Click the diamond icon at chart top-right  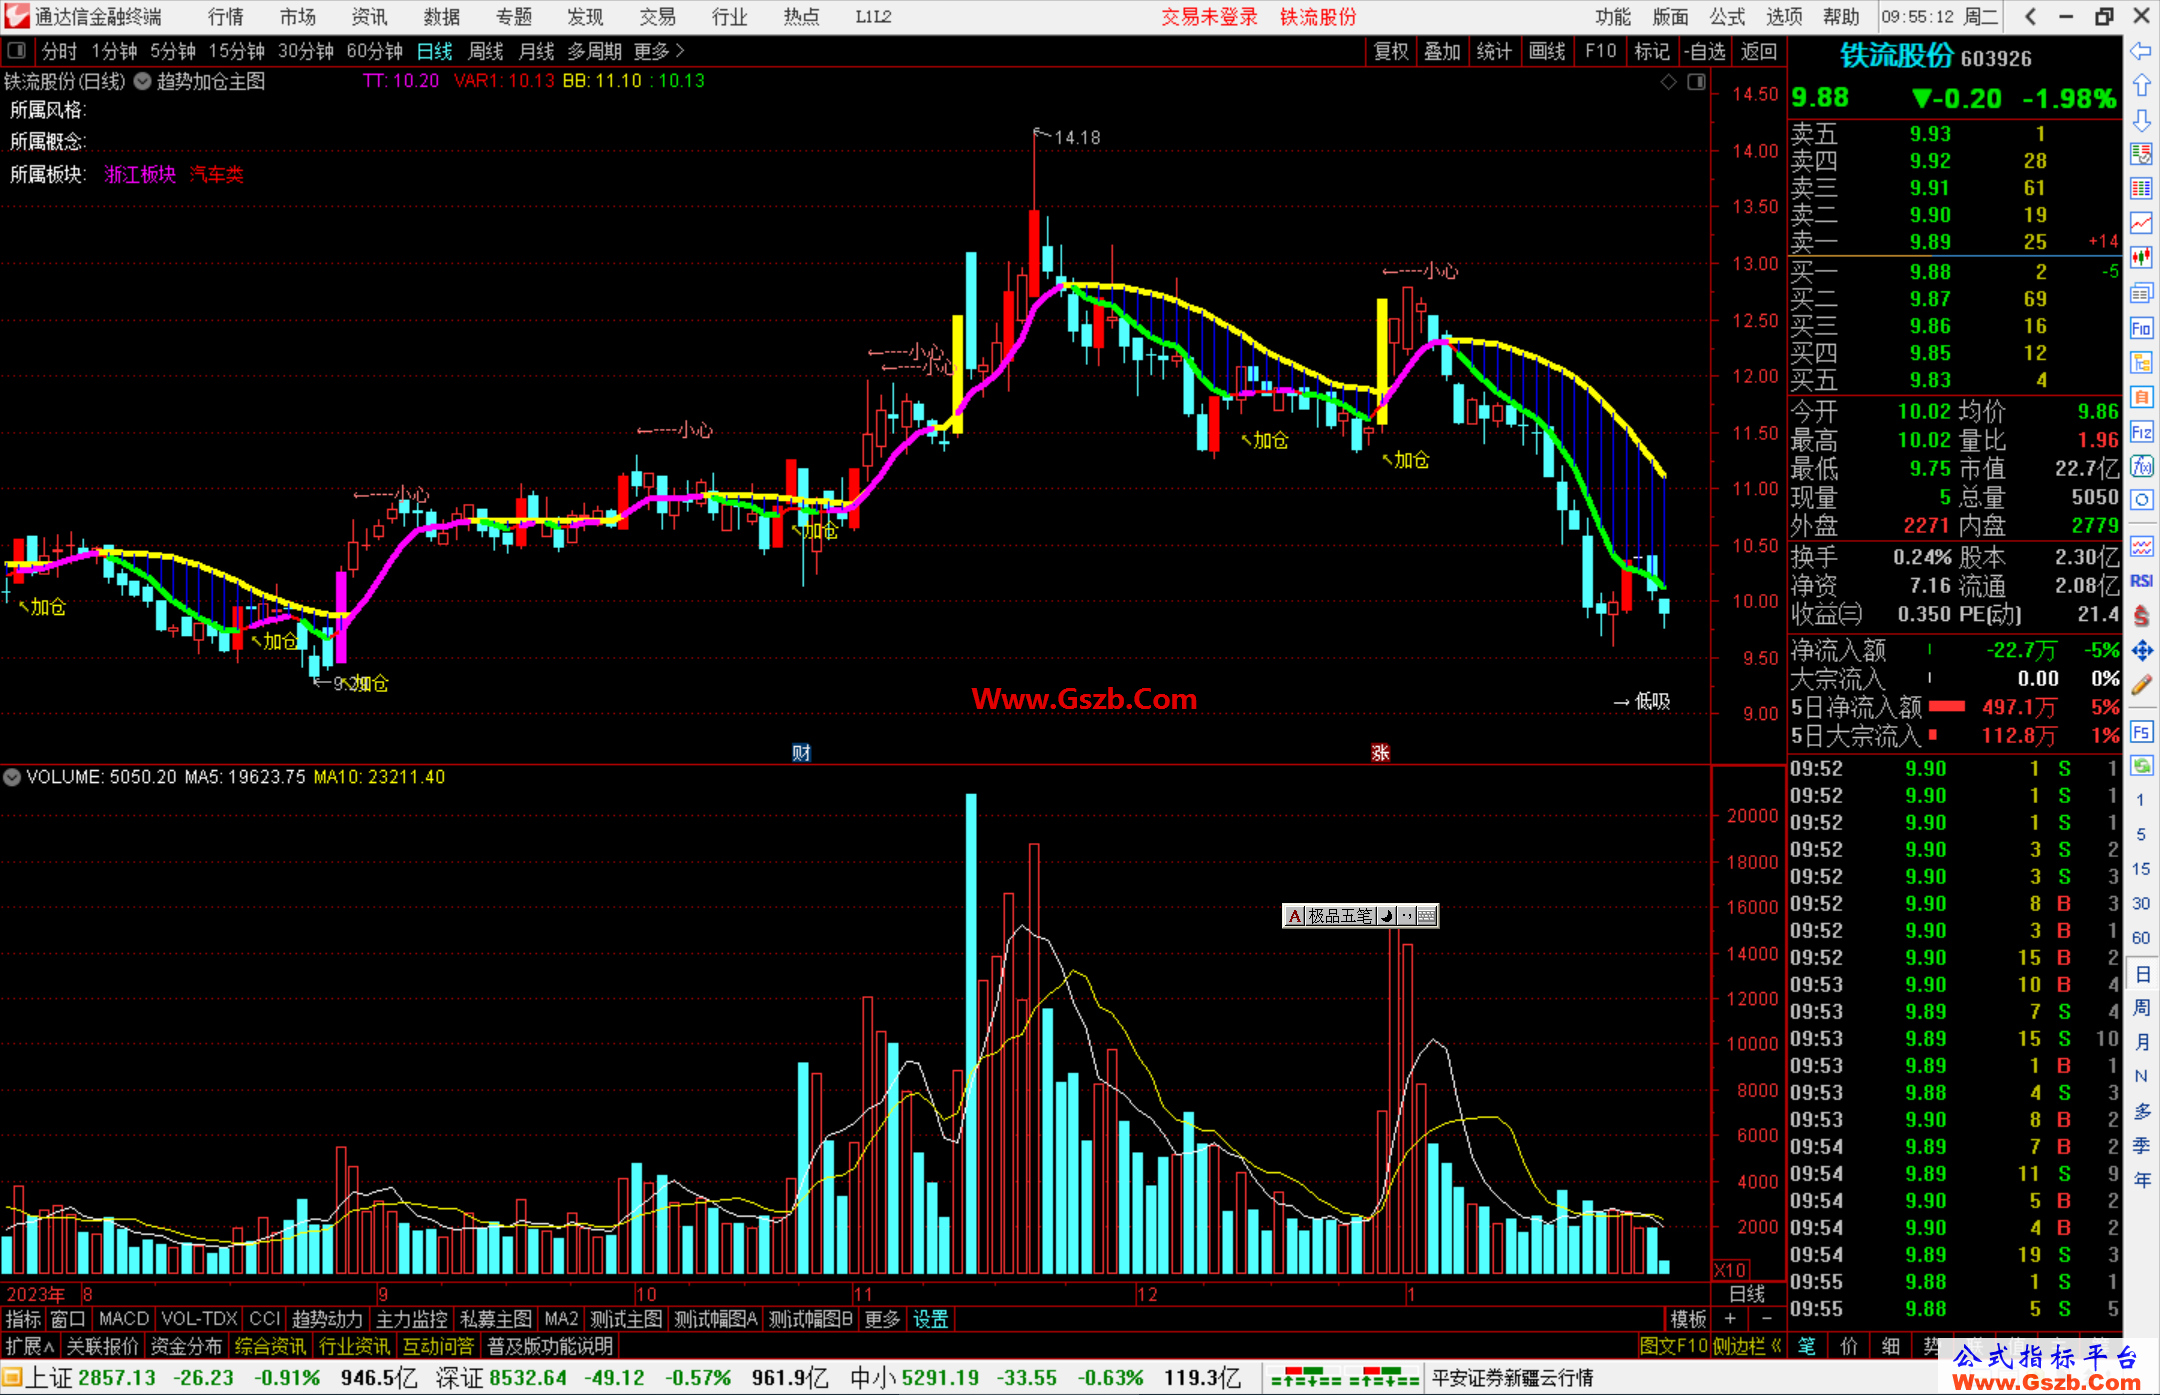(x=1668, y=82)
